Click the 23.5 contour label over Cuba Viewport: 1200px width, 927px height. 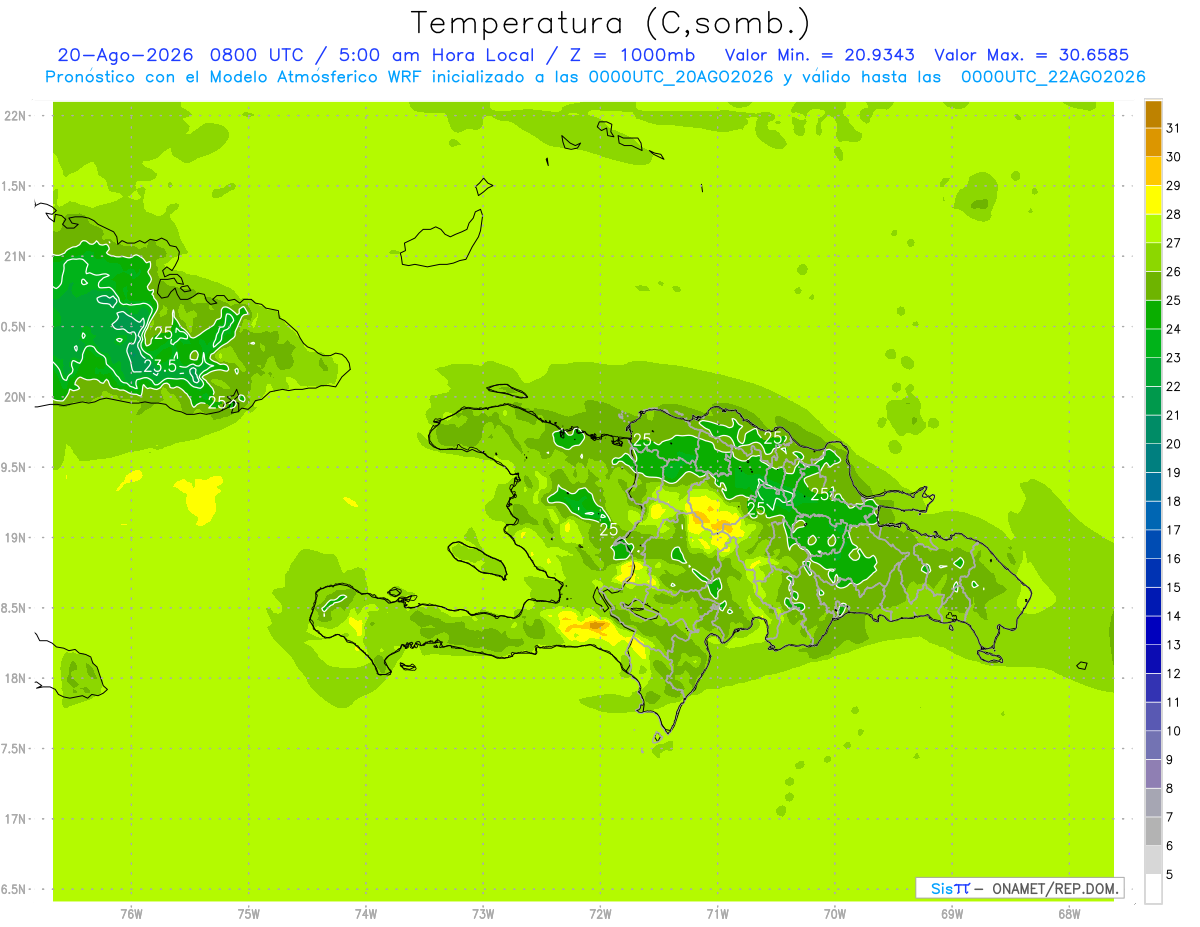(x=161, y=367)
